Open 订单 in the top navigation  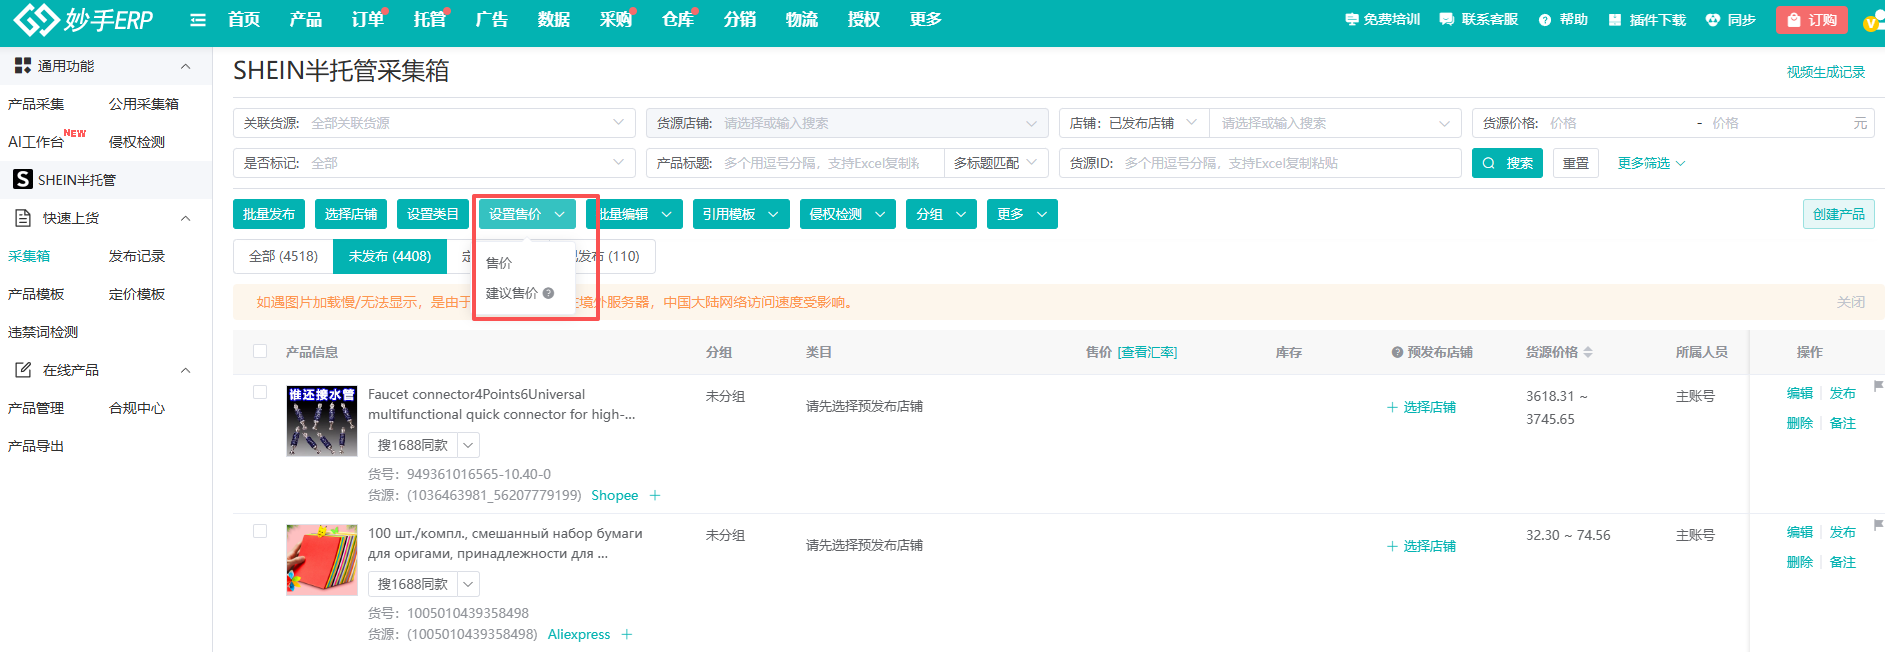[368, 20]
